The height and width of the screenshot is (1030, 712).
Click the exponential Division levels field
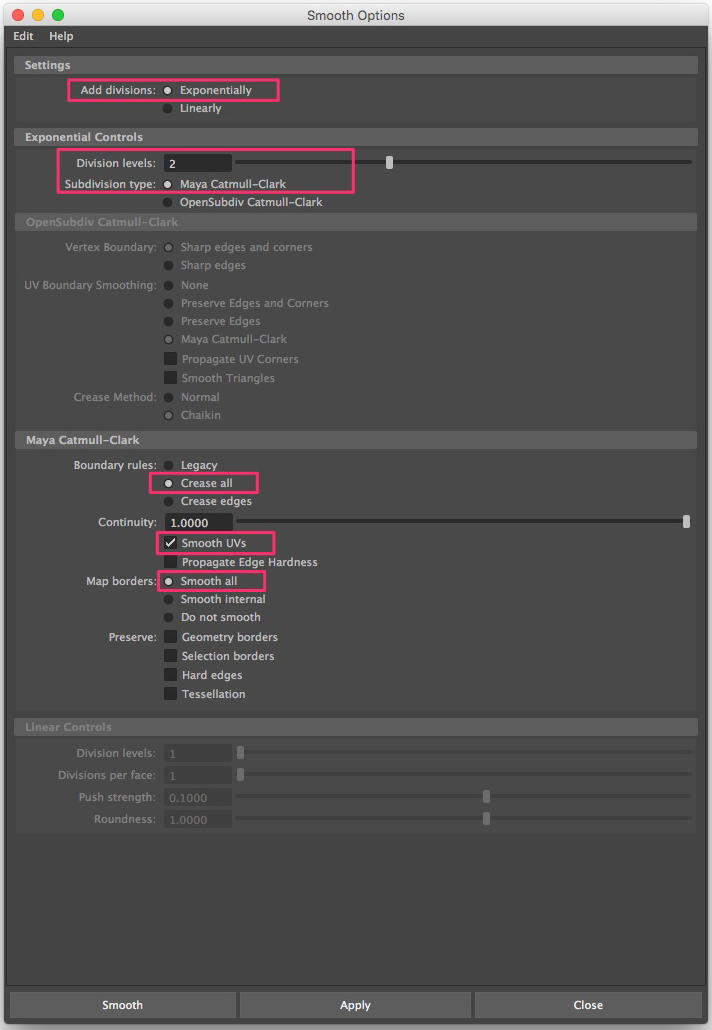(x=198, y=163)
